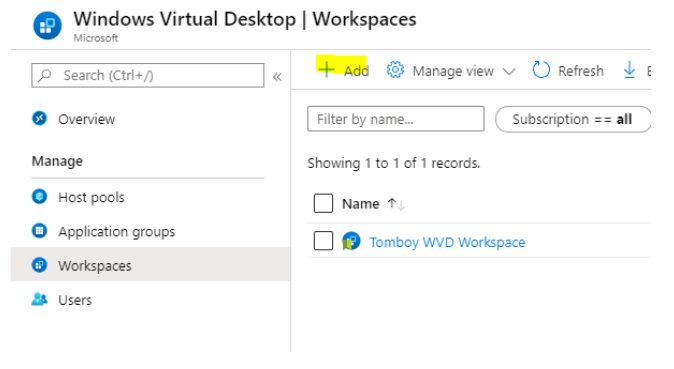Open the Users menu item
674x369 pixels.
(75, 300)
